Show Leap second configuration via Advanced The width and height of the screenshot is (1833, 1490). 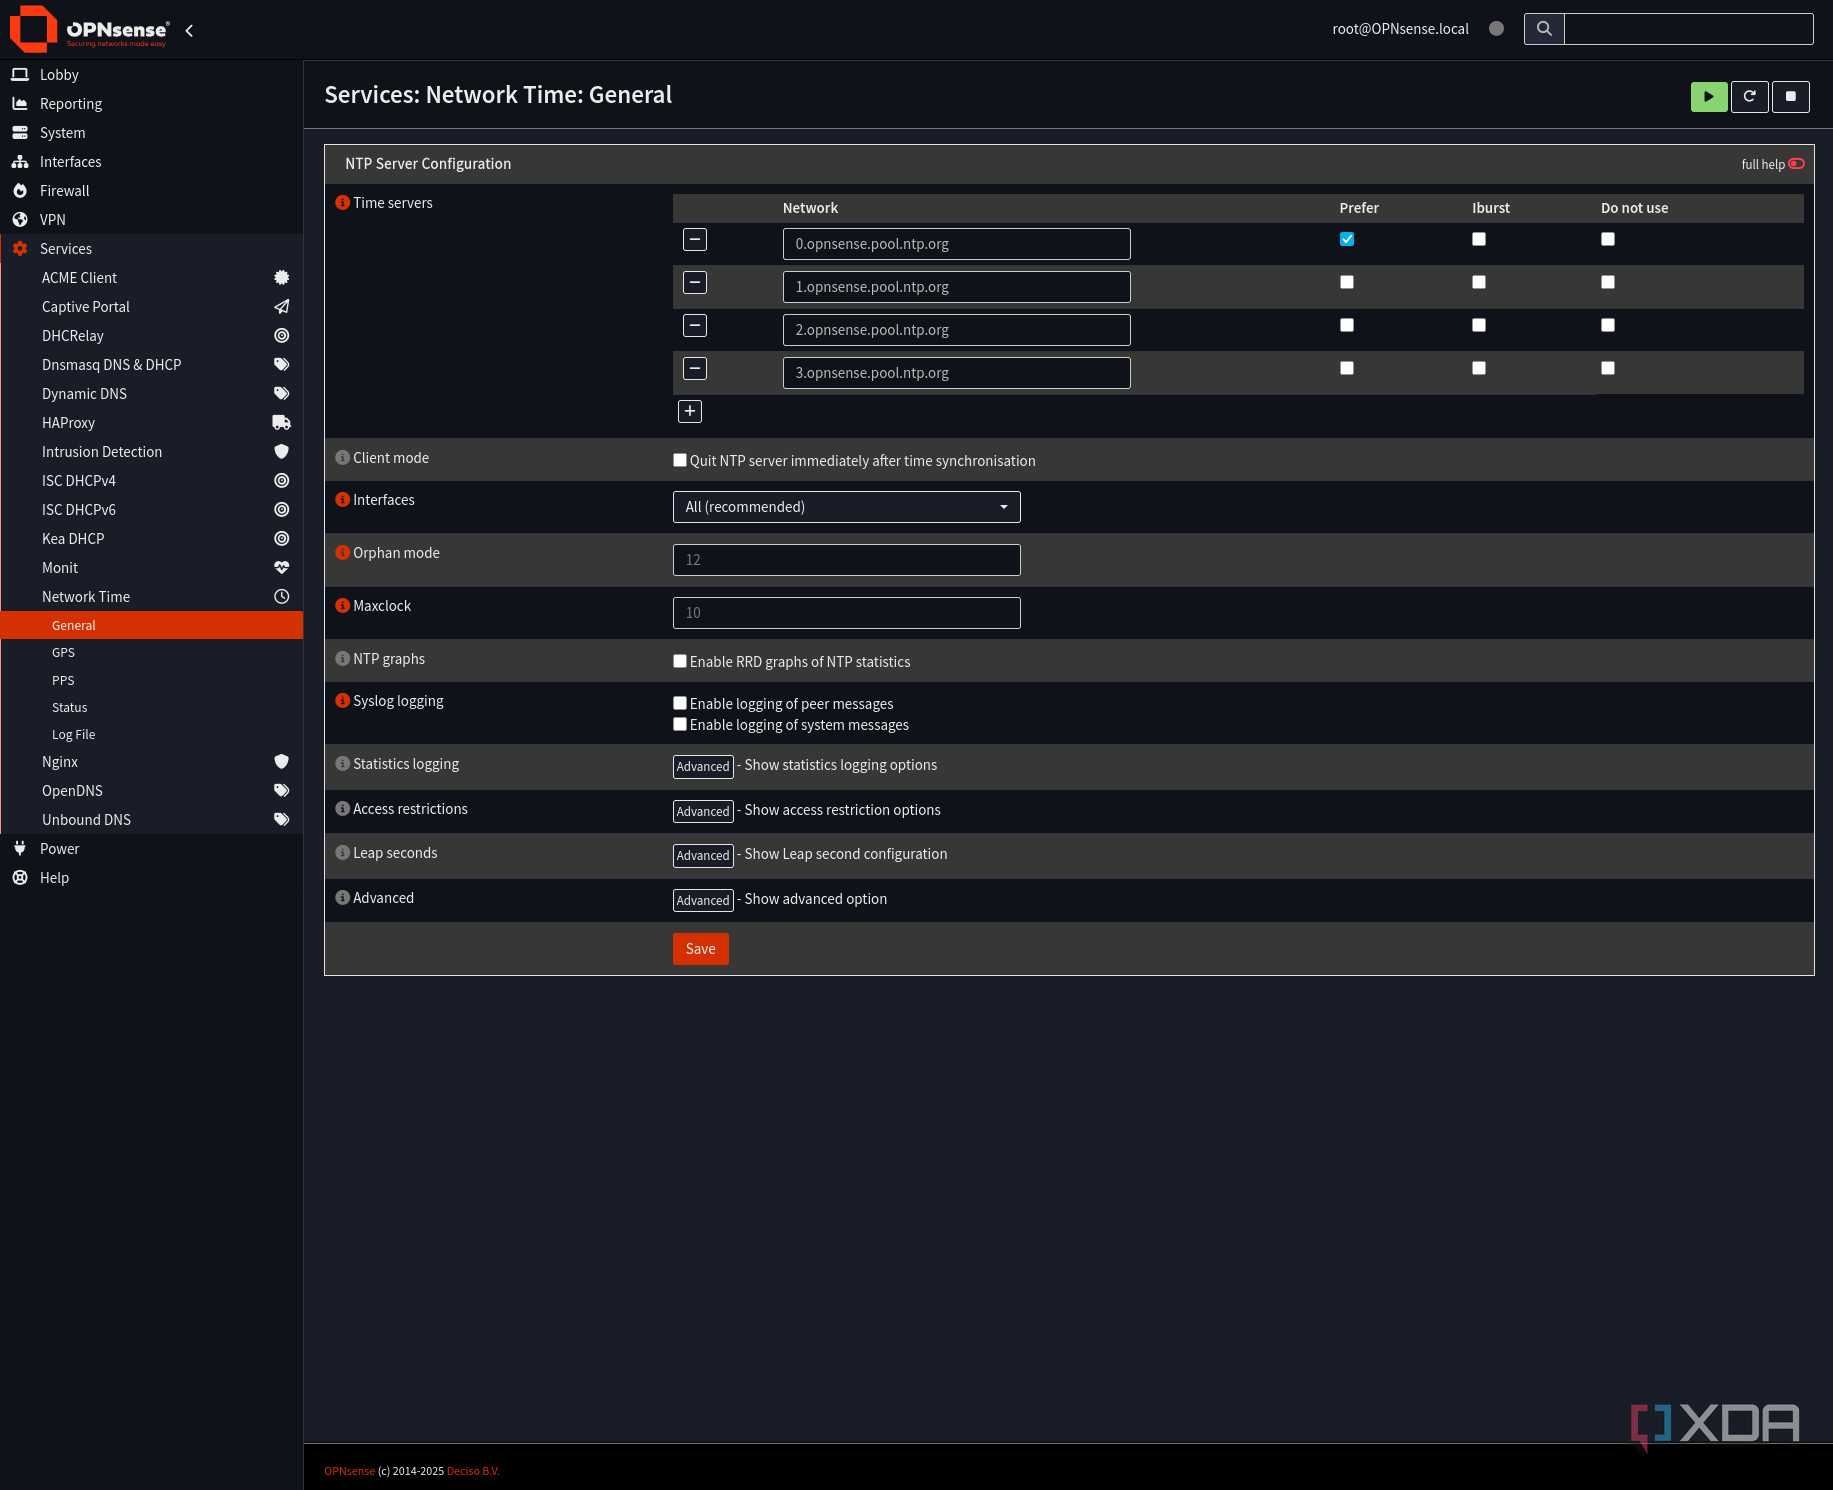(x=703, y=855)
